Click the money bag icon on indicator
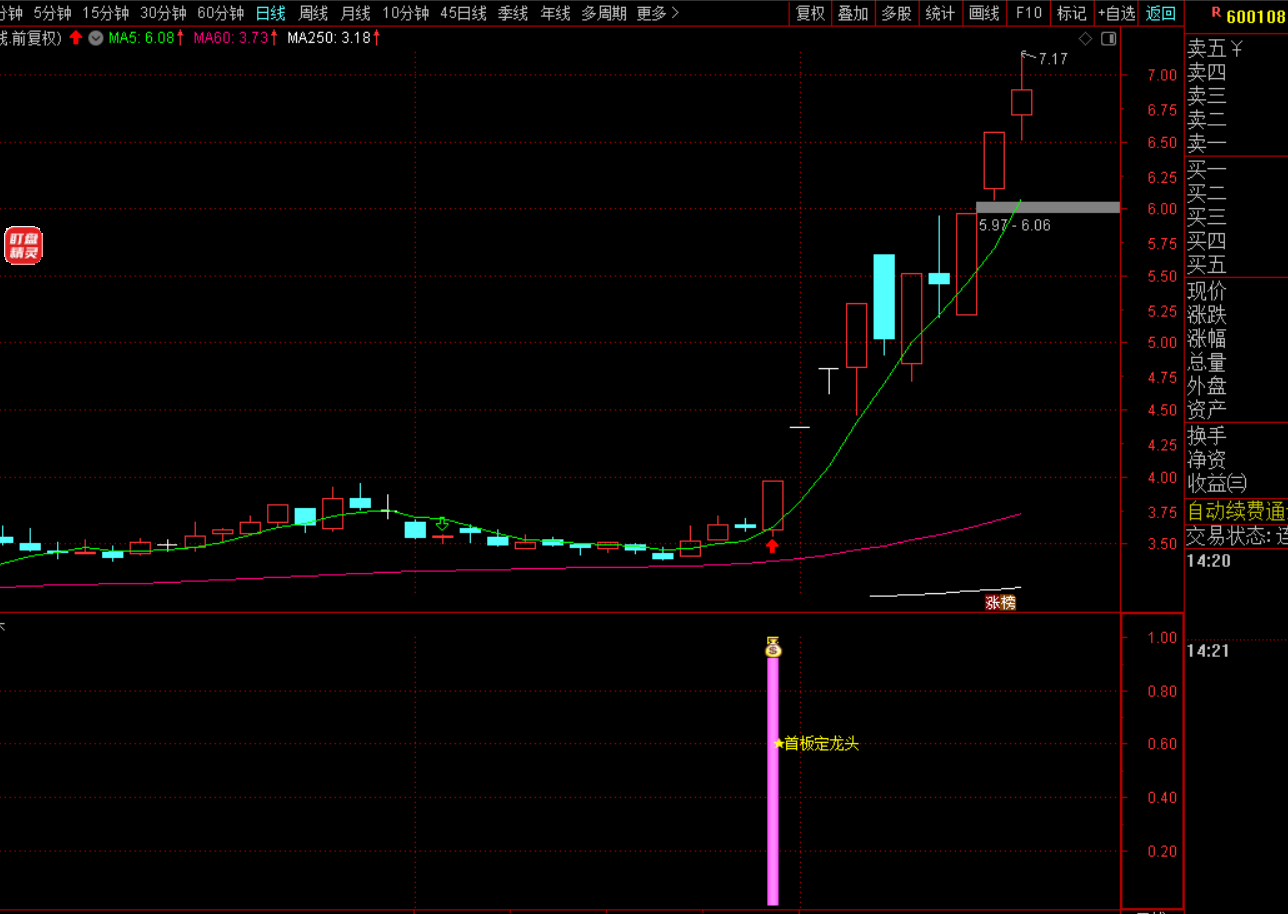This screenshot has width=1288, height=914. [772, 647]
